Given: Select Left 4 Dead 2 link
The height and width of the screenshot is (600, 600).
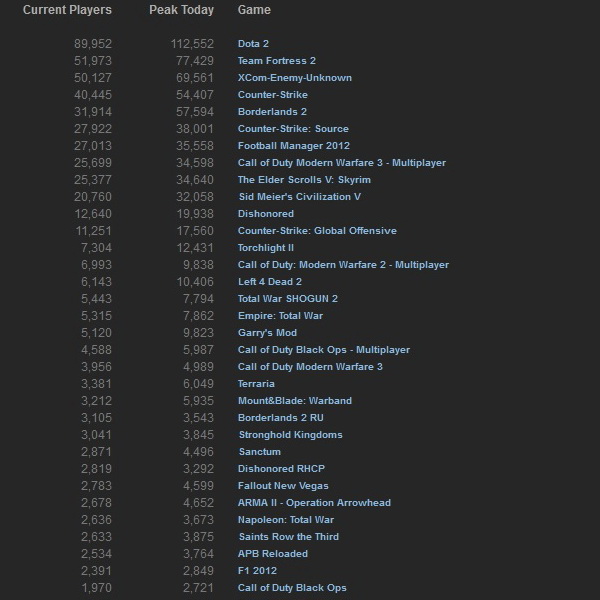Looking at the screenshot, I should [x=270, y=282].
